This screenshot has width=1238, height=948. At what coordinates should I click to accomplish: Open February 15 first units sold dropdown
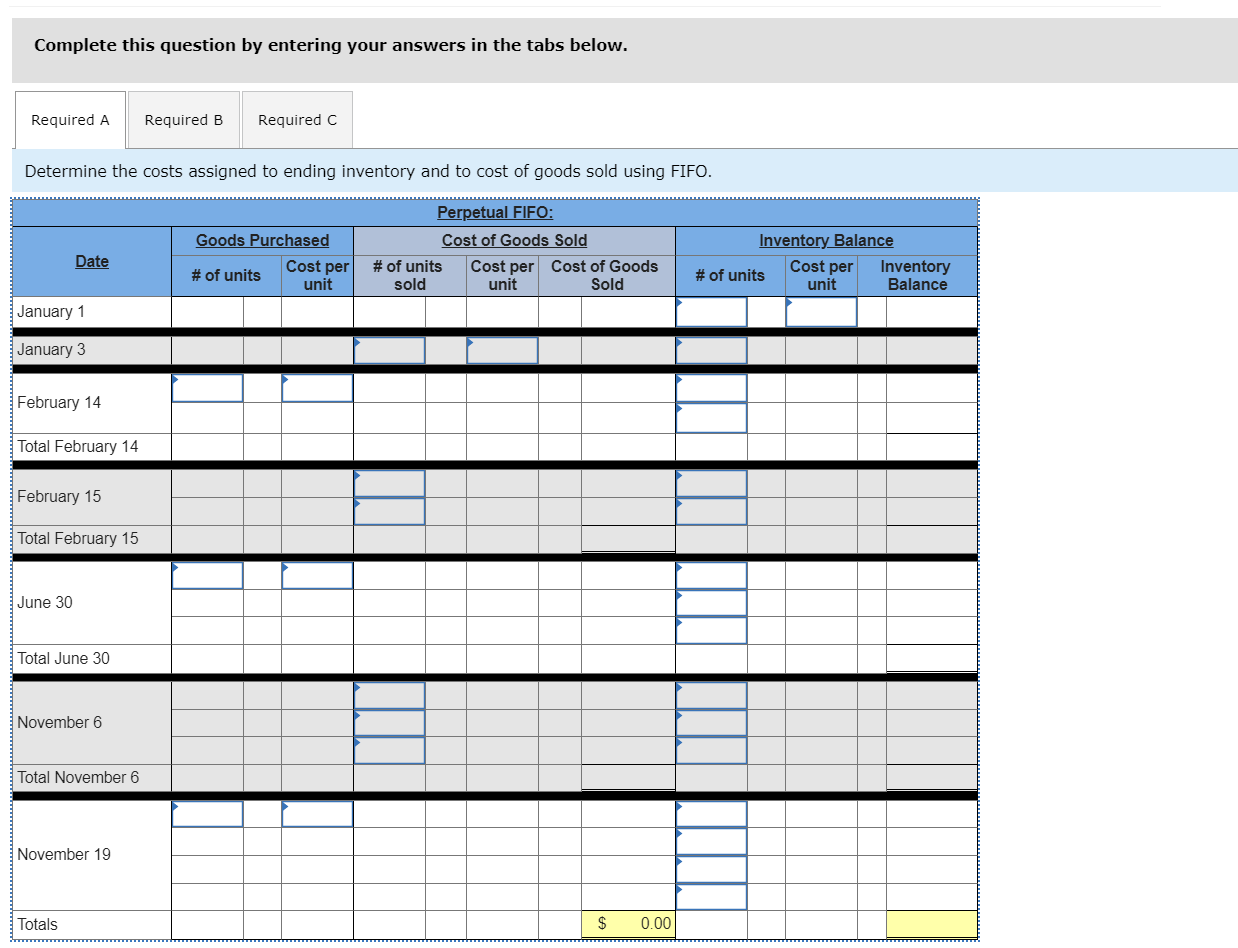(x=389, y=484)
